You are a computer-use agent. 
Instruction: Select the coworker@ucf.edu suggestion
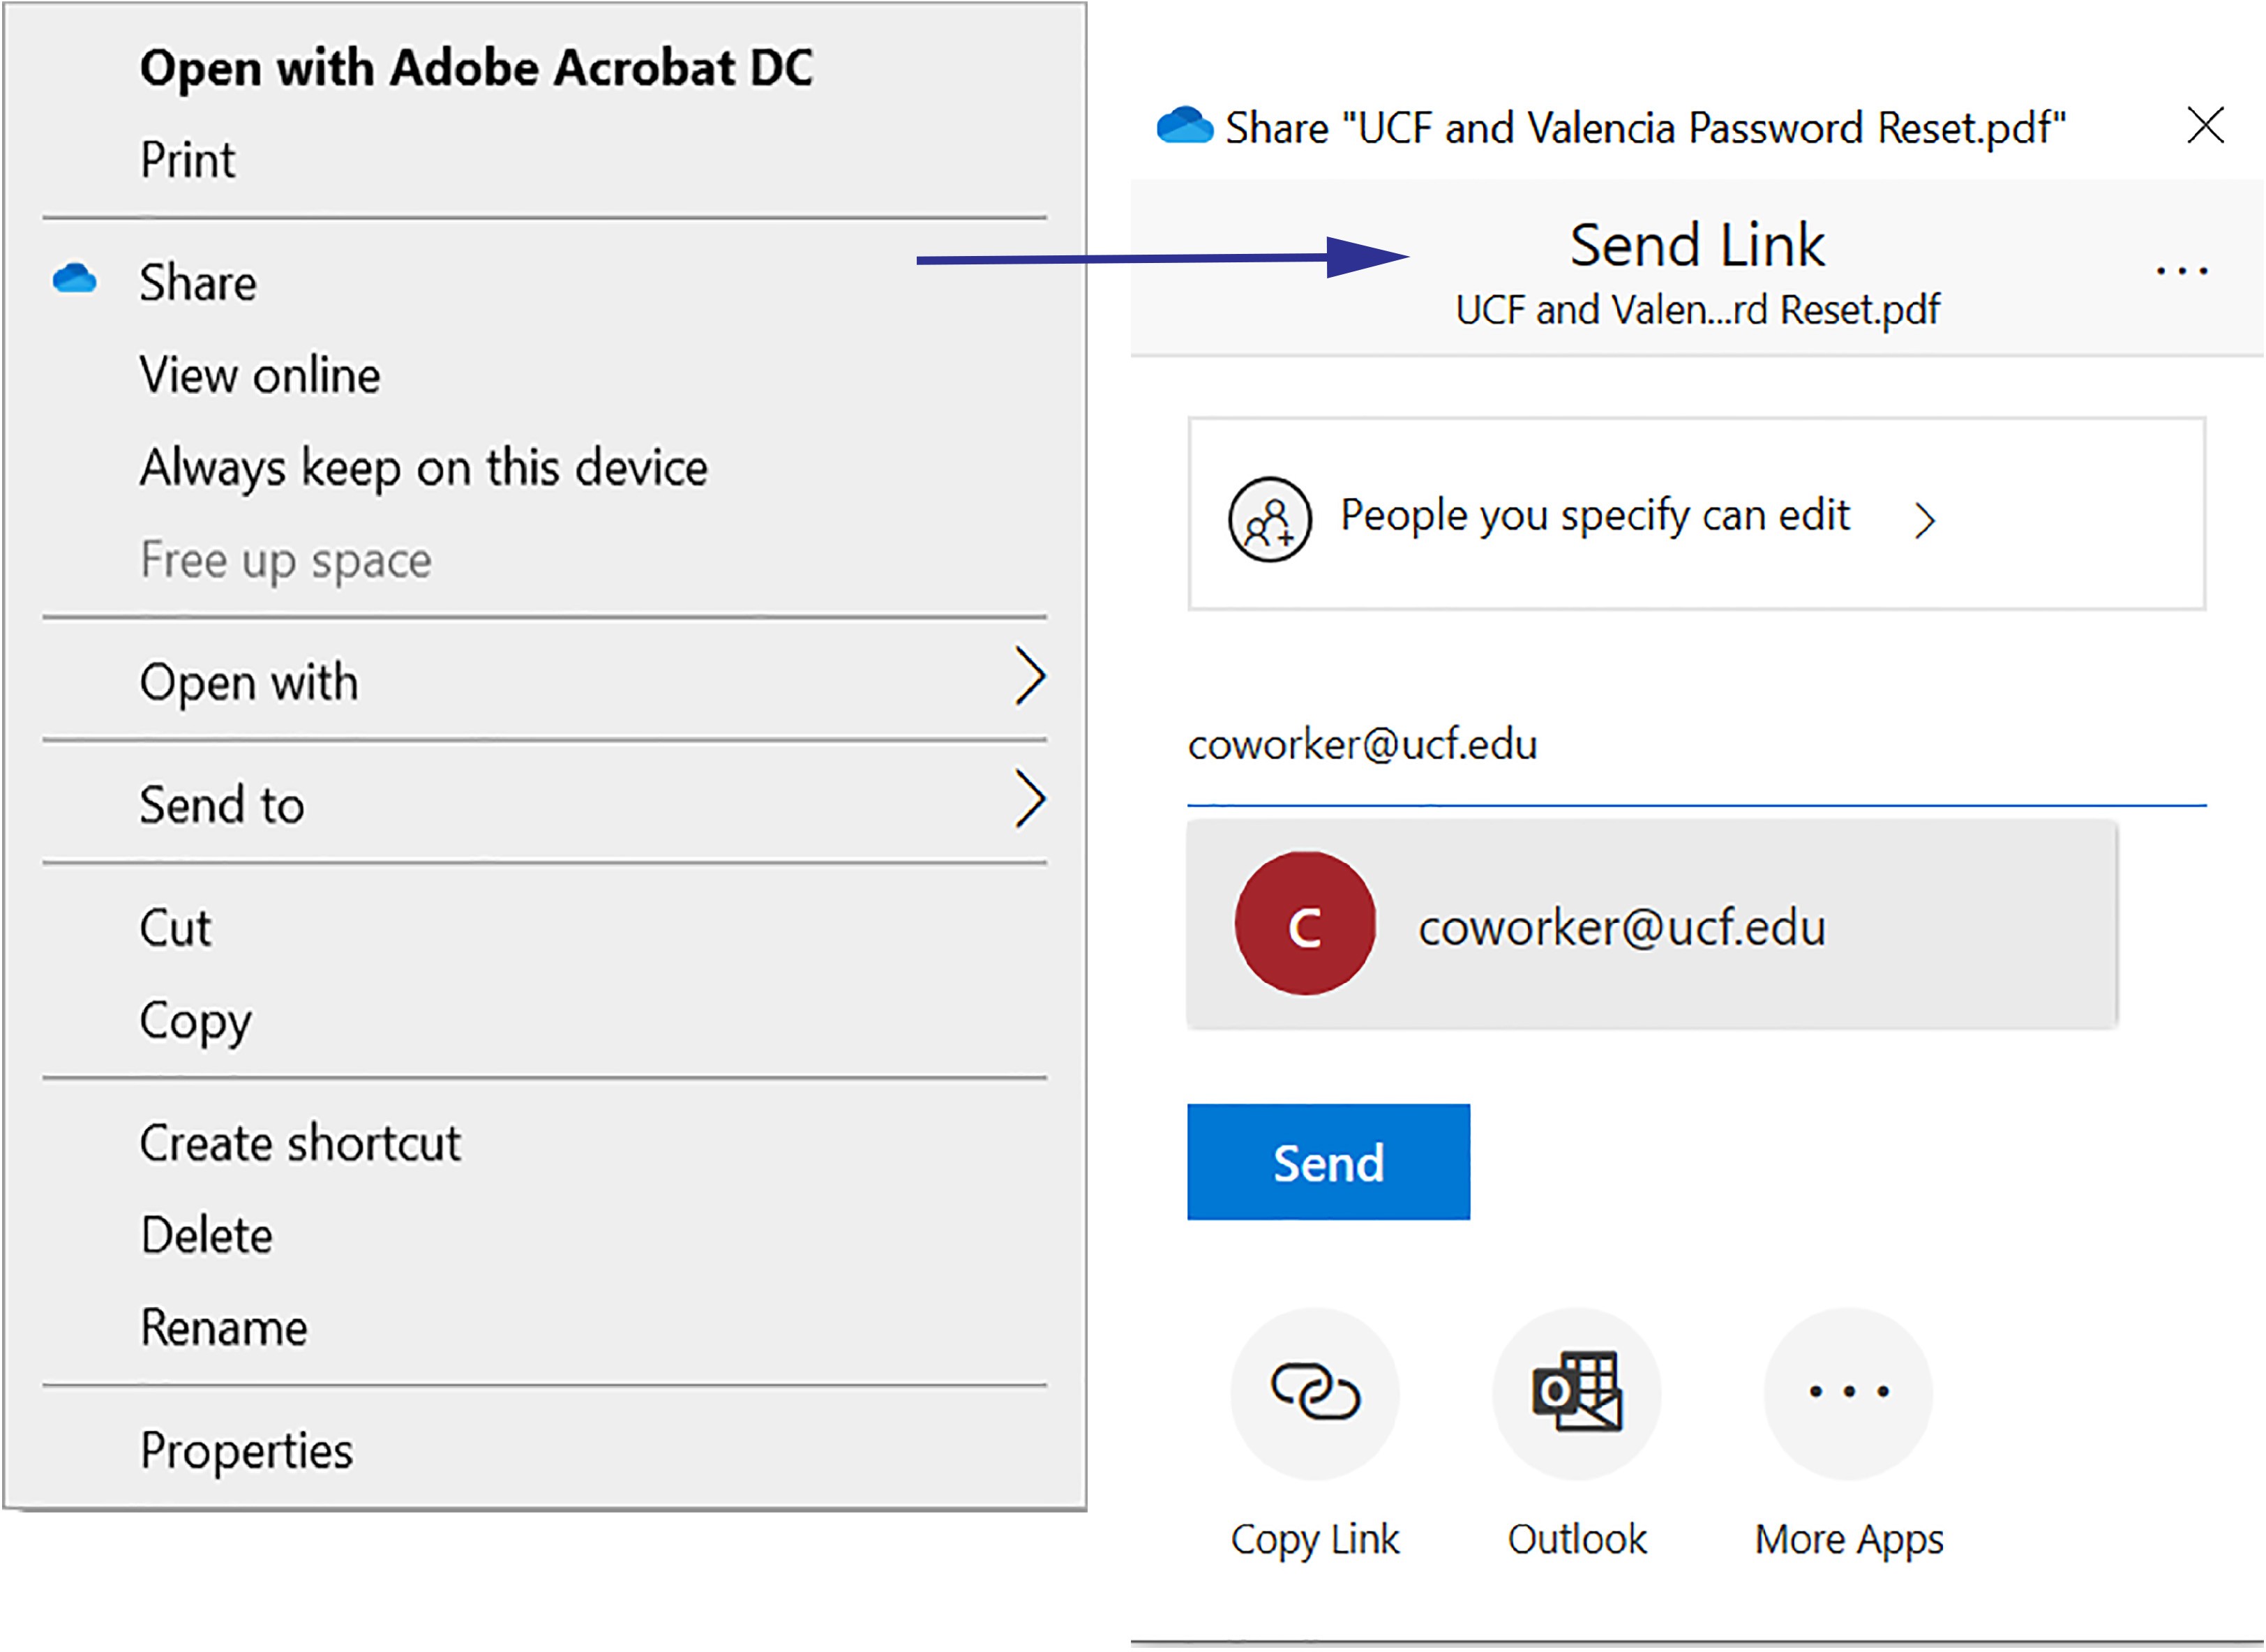[1652, 925]
